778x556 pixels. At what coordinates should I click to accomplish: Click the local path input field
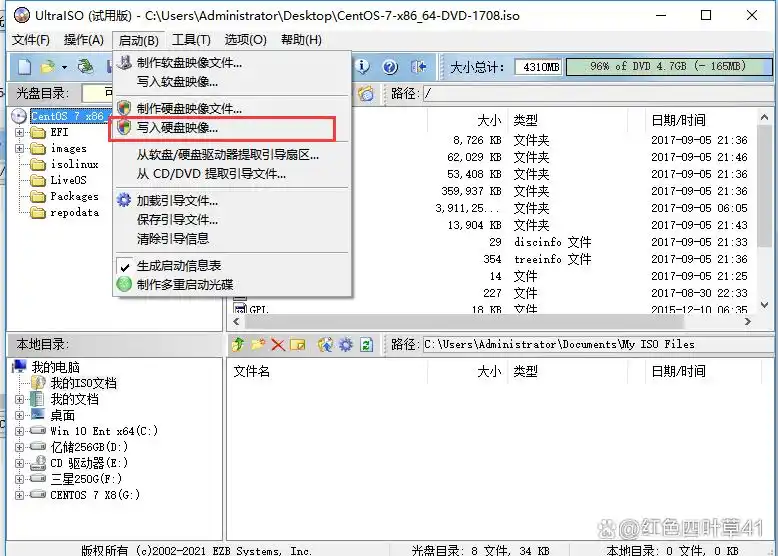pos(595,345)
